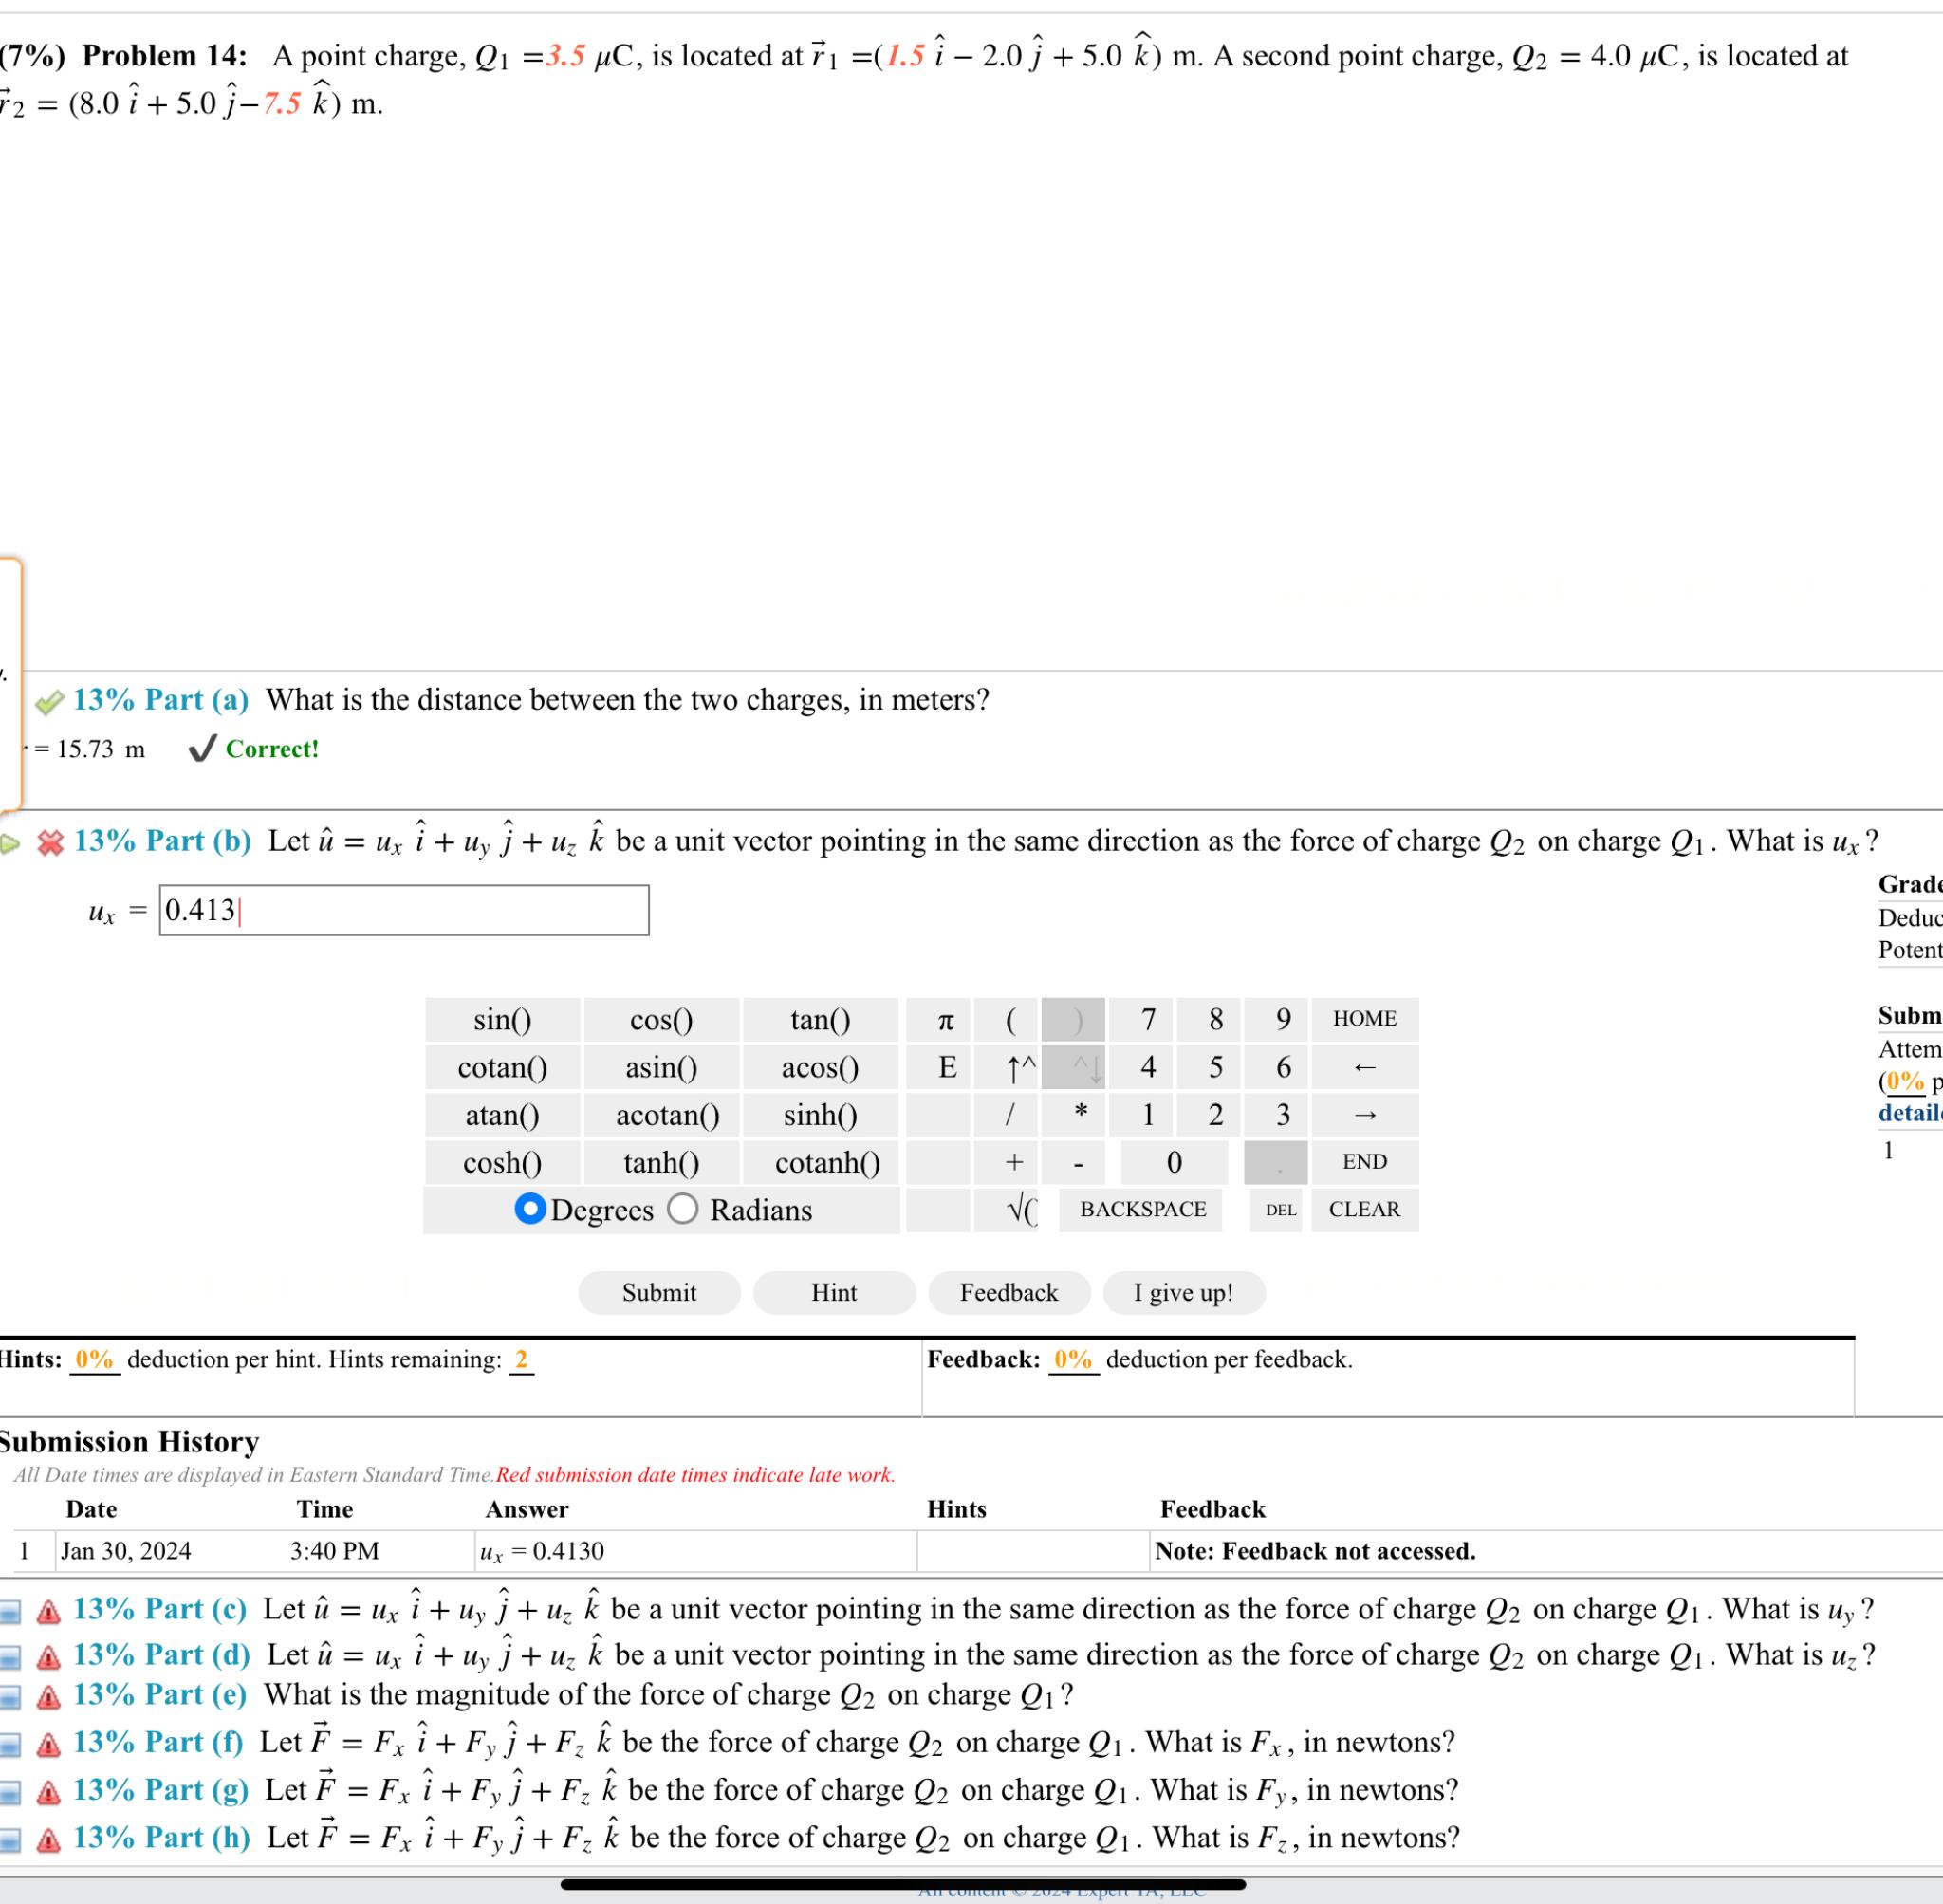Image resolution: width=1943 pixels, height=1904 pixels.
Task: Click the left arrow cursor key
Action: [1364, 1067]
